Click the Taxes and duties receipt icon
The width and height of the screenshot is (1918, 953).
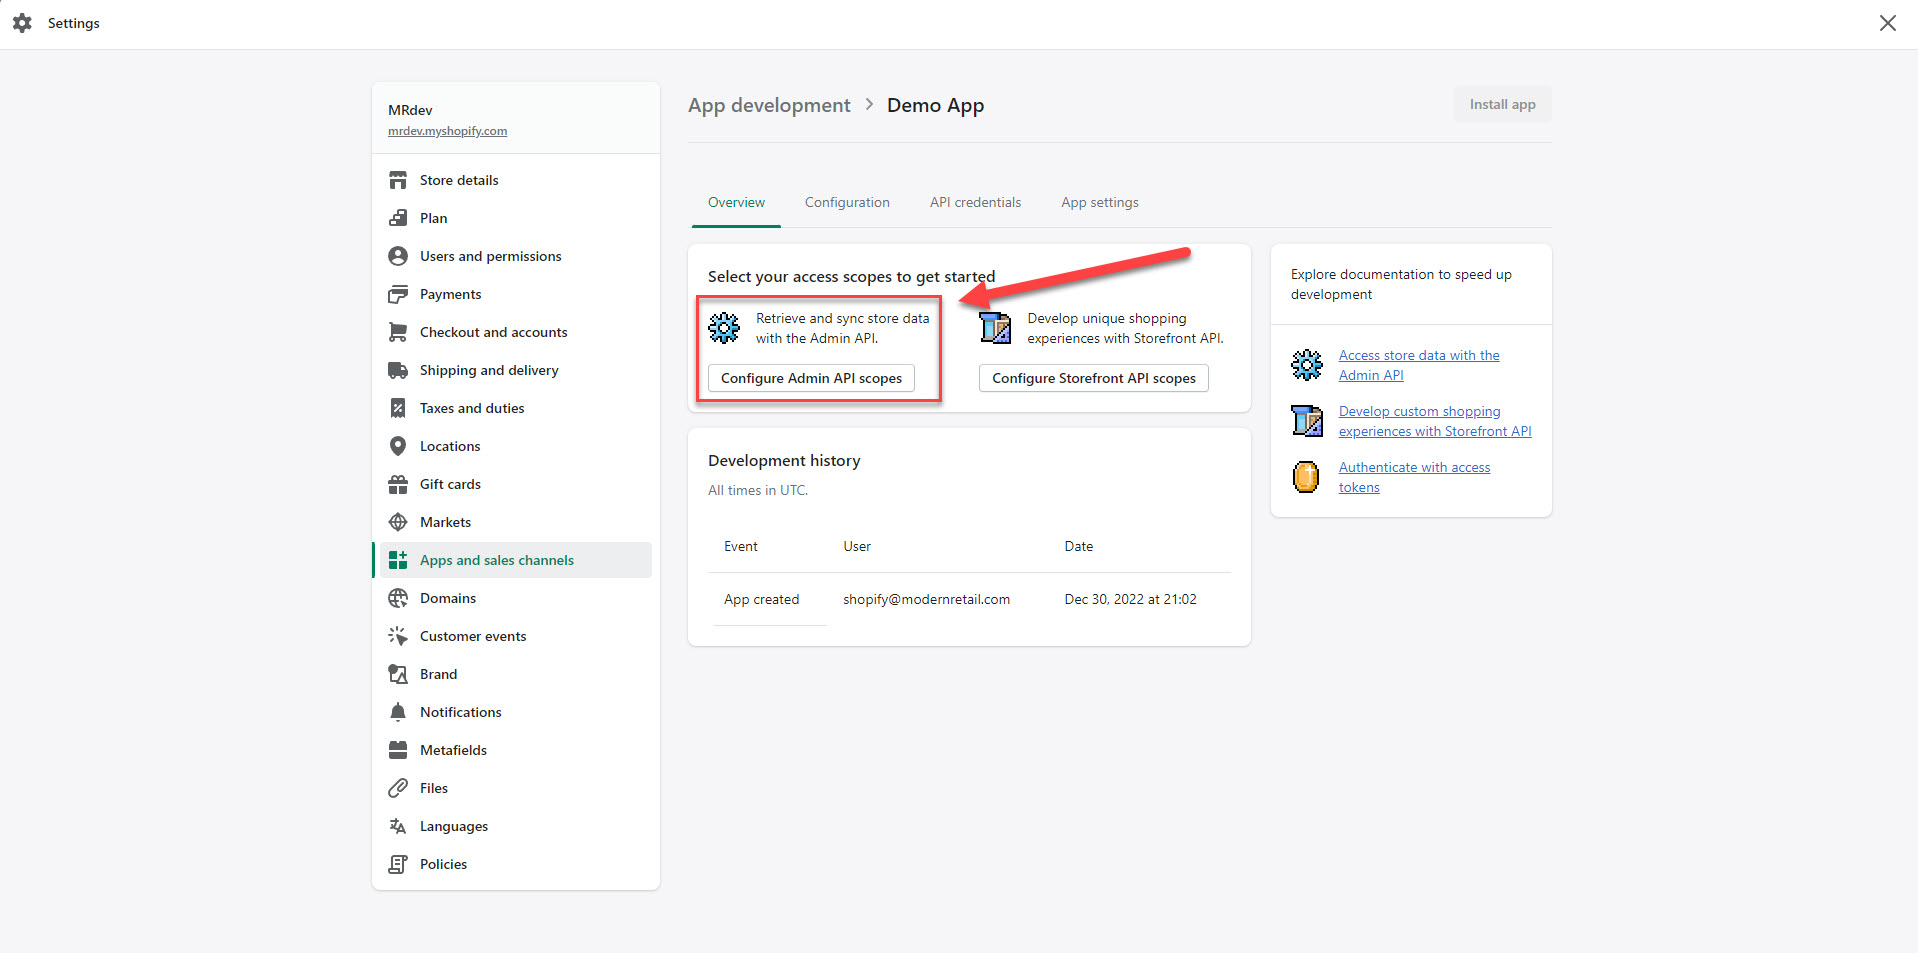(398, 408)
